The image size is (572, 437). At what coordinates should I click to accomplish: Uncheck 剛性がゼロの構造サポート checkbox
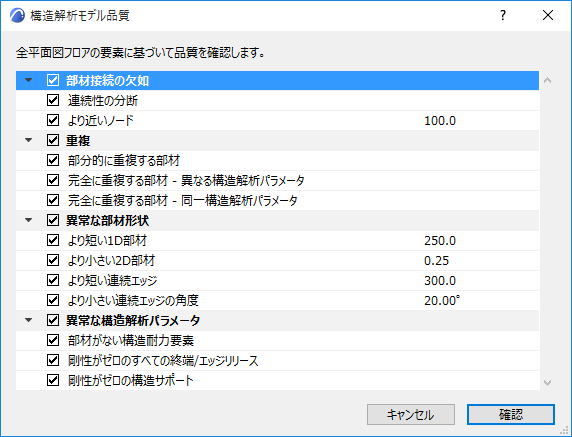(53, 380)
